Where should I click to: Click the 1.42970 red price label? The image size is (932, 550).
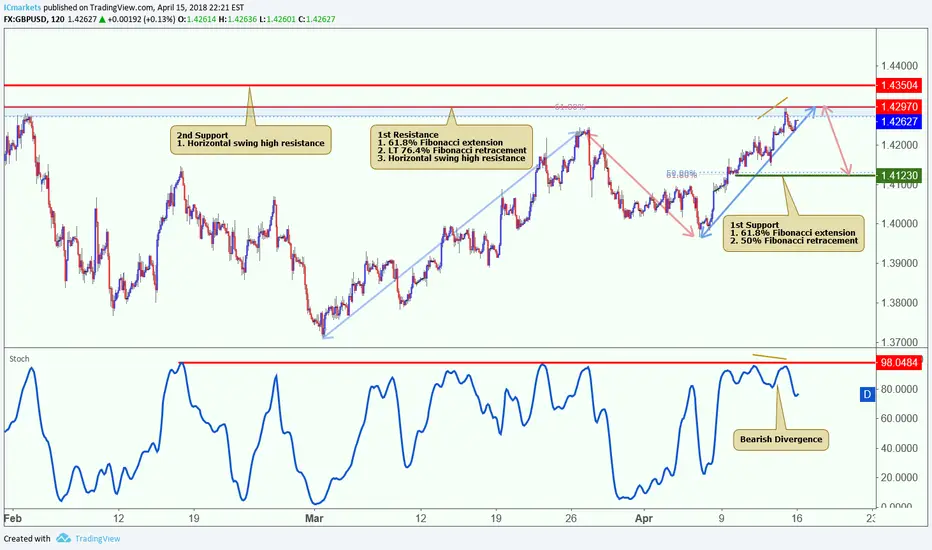[x=899, y=107]
